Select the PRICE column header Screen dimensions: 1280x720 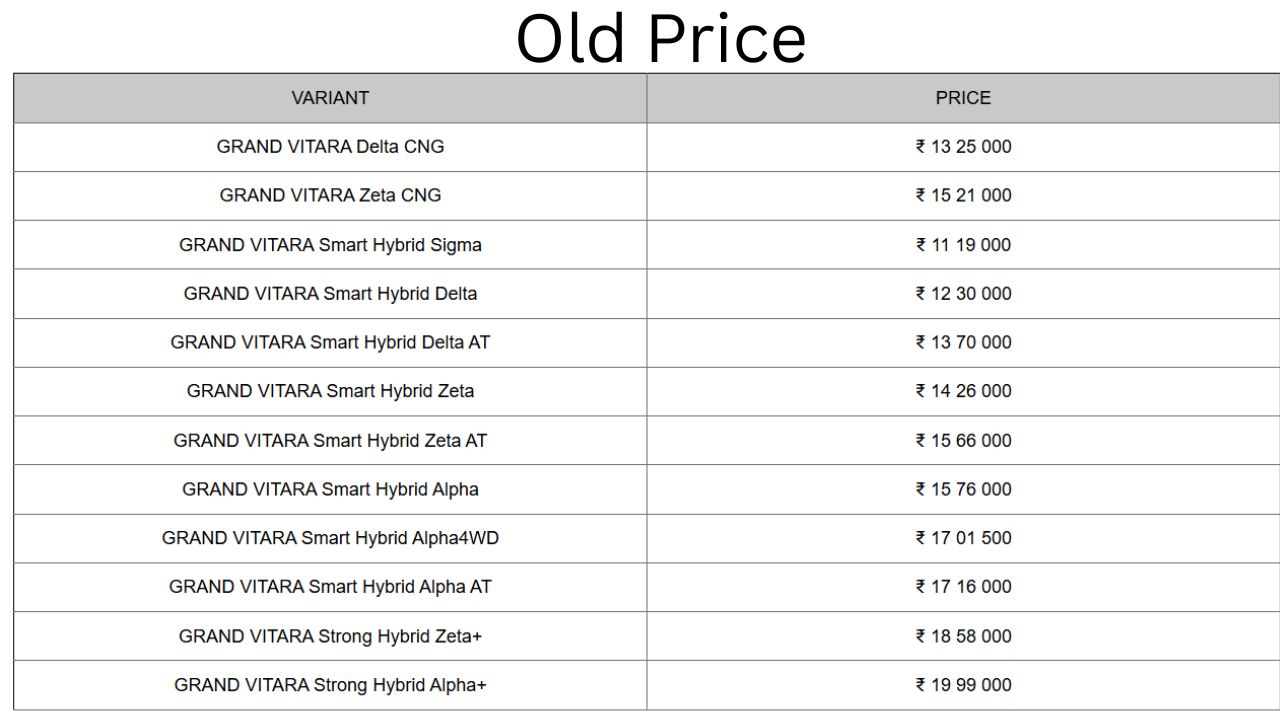(x=963, y=98)
